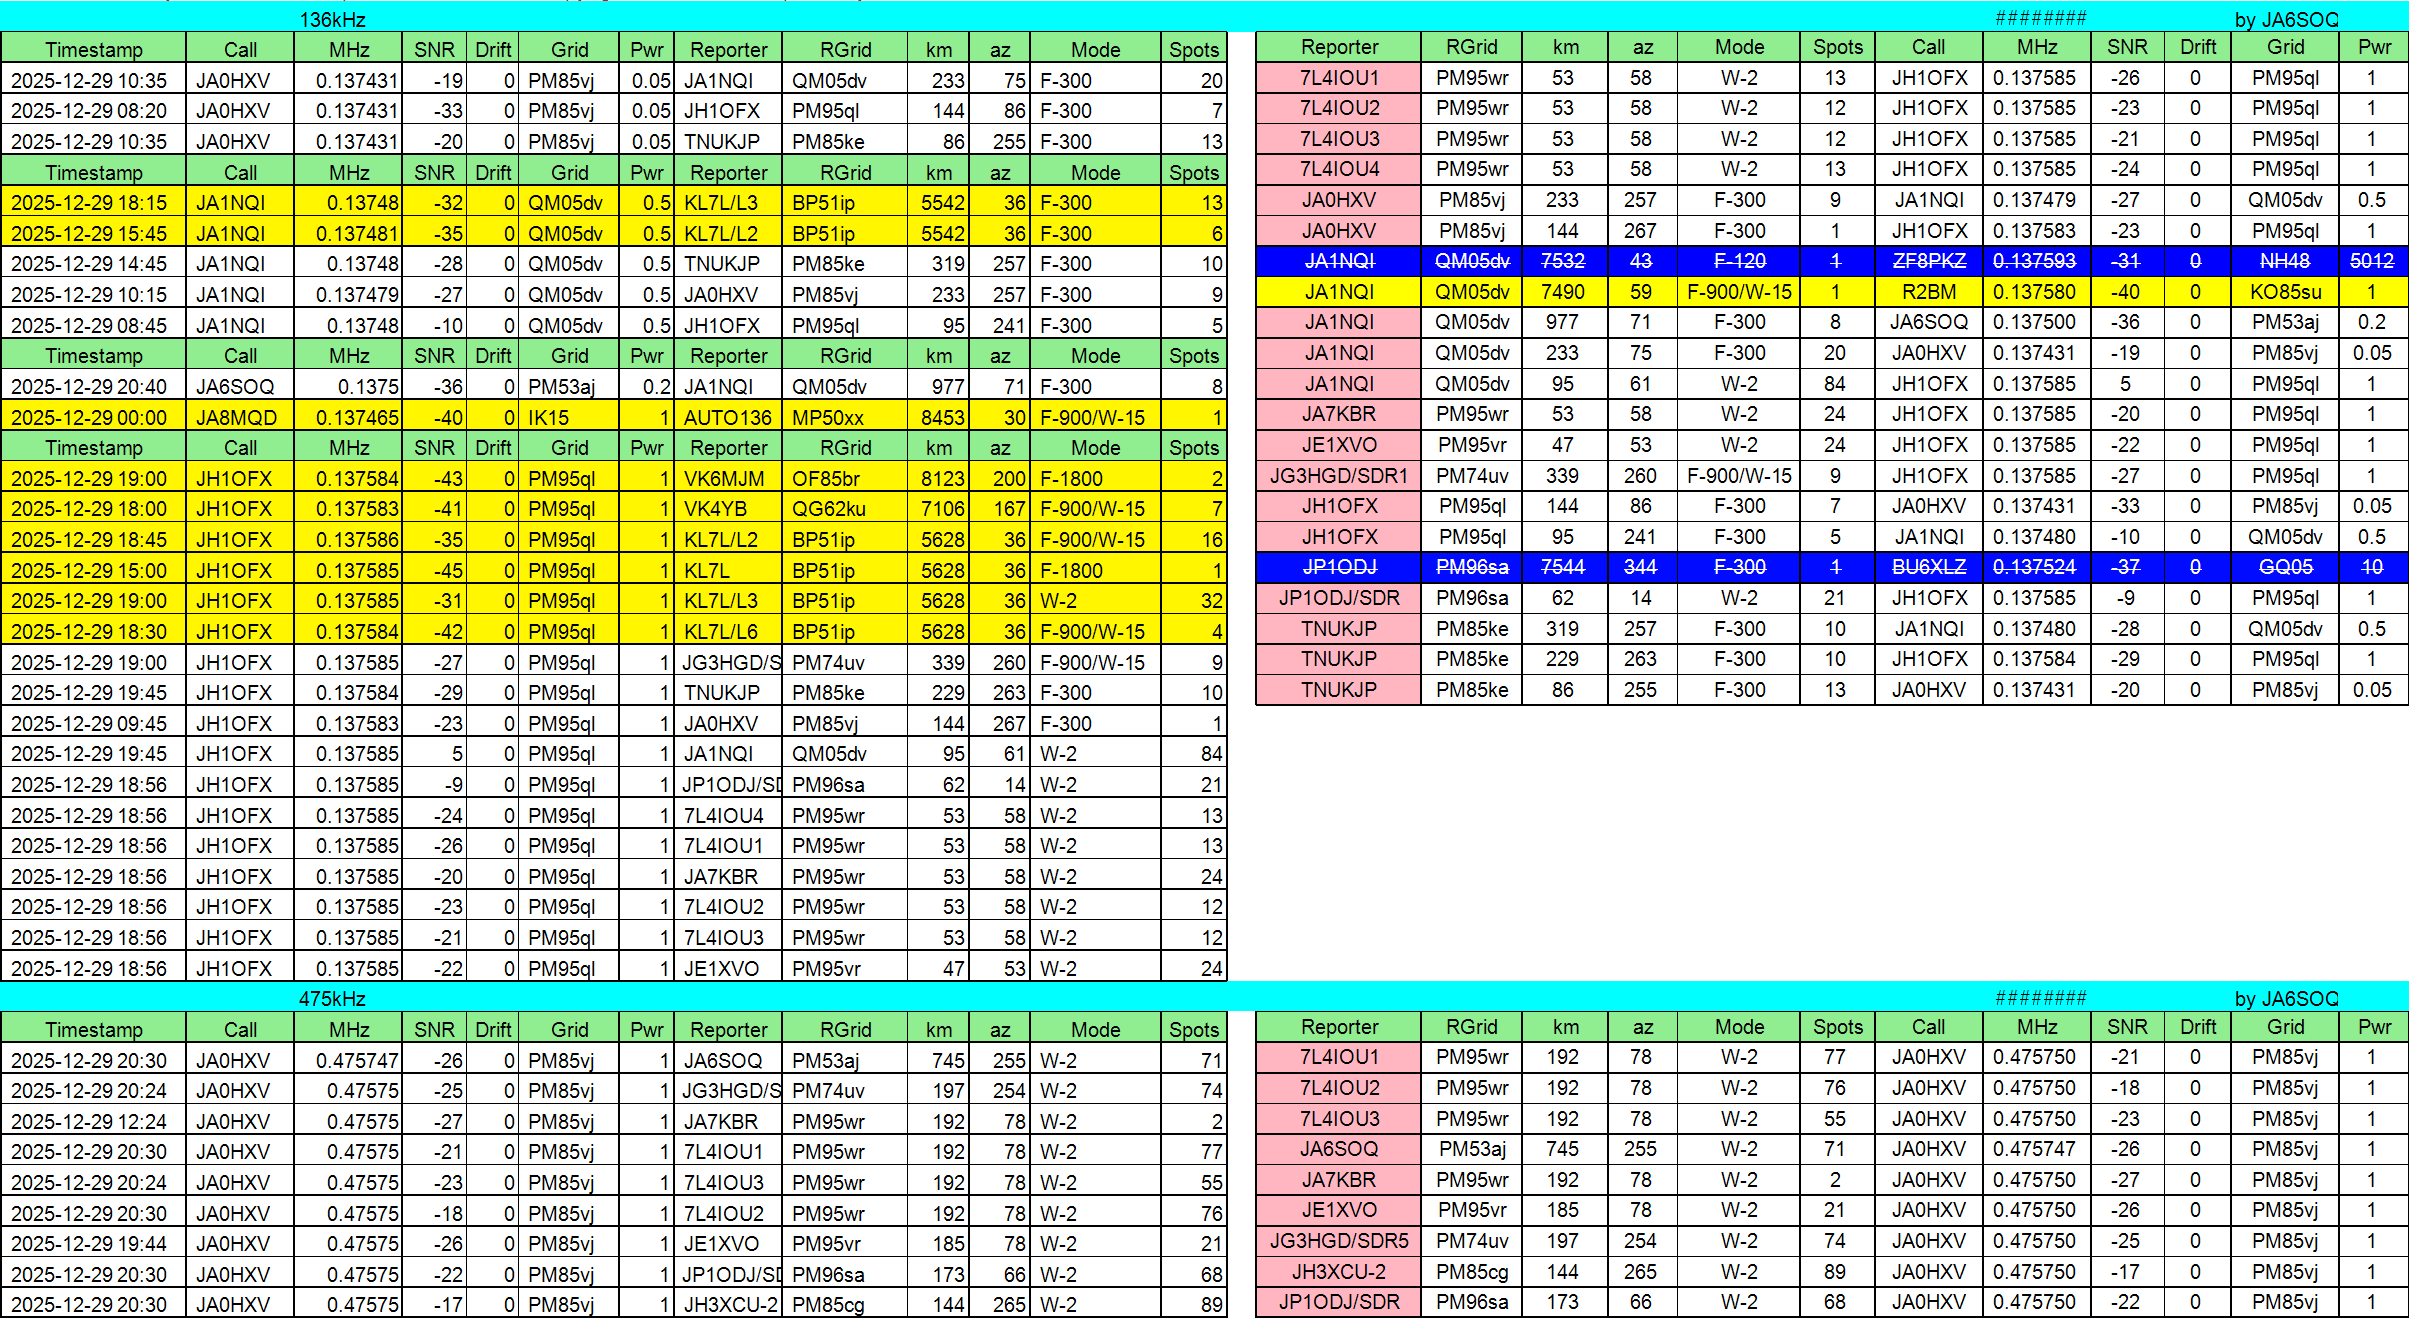This screenshot has height=1318, width=2409.
Task: Click the 136kHz section title
Action: click(x=332, y=19)
